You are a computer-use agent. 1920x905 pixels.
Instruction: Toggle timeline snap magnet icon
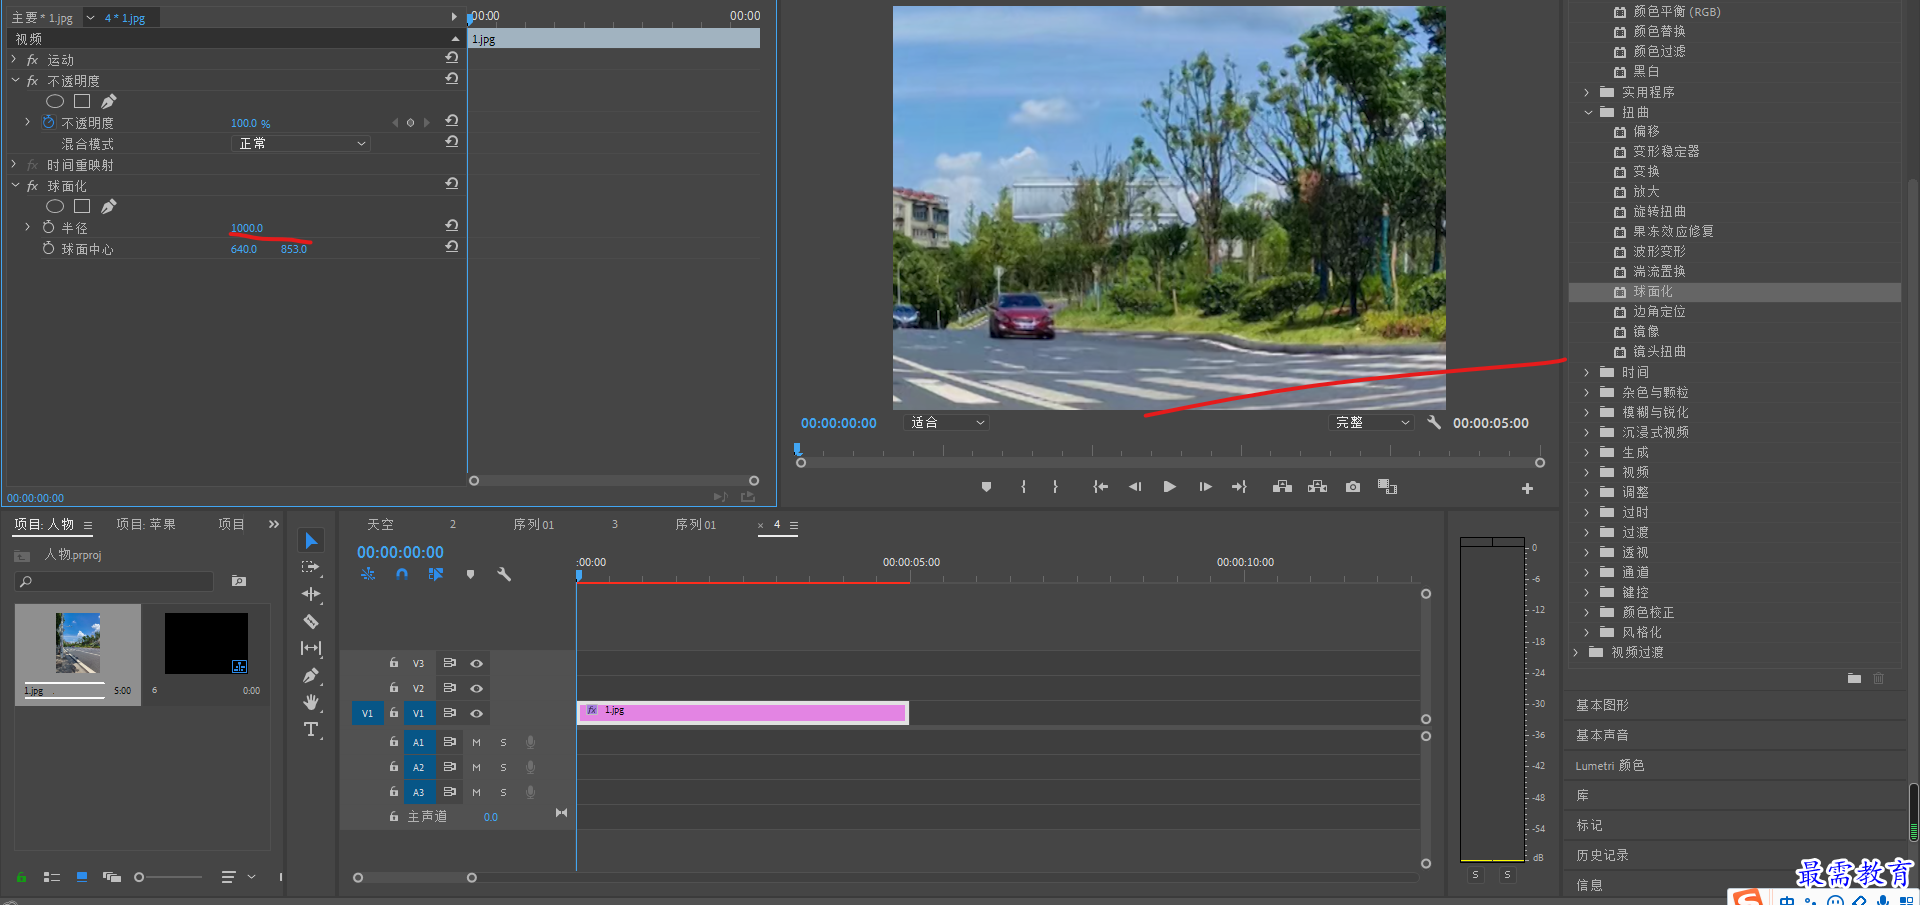pos(401,574)
